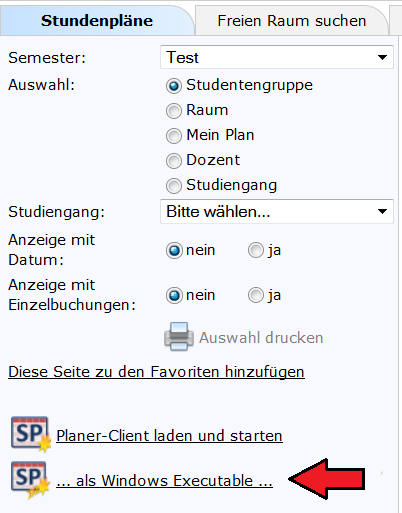The image size is (402, 513).
Task: Choose the Mein Plan option
Action: [x=174, y=136]
